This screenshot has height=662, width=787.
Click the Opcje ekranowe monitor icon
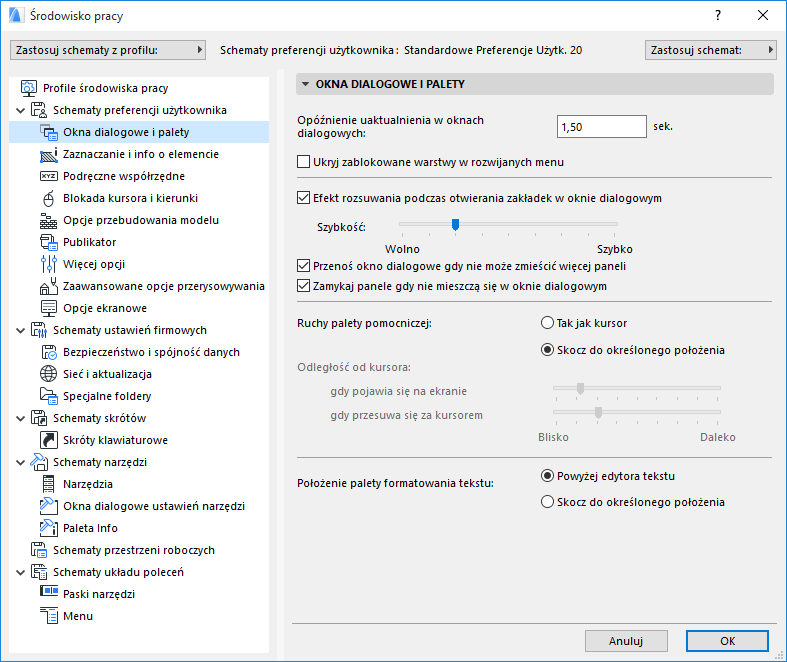pos(49,308)
